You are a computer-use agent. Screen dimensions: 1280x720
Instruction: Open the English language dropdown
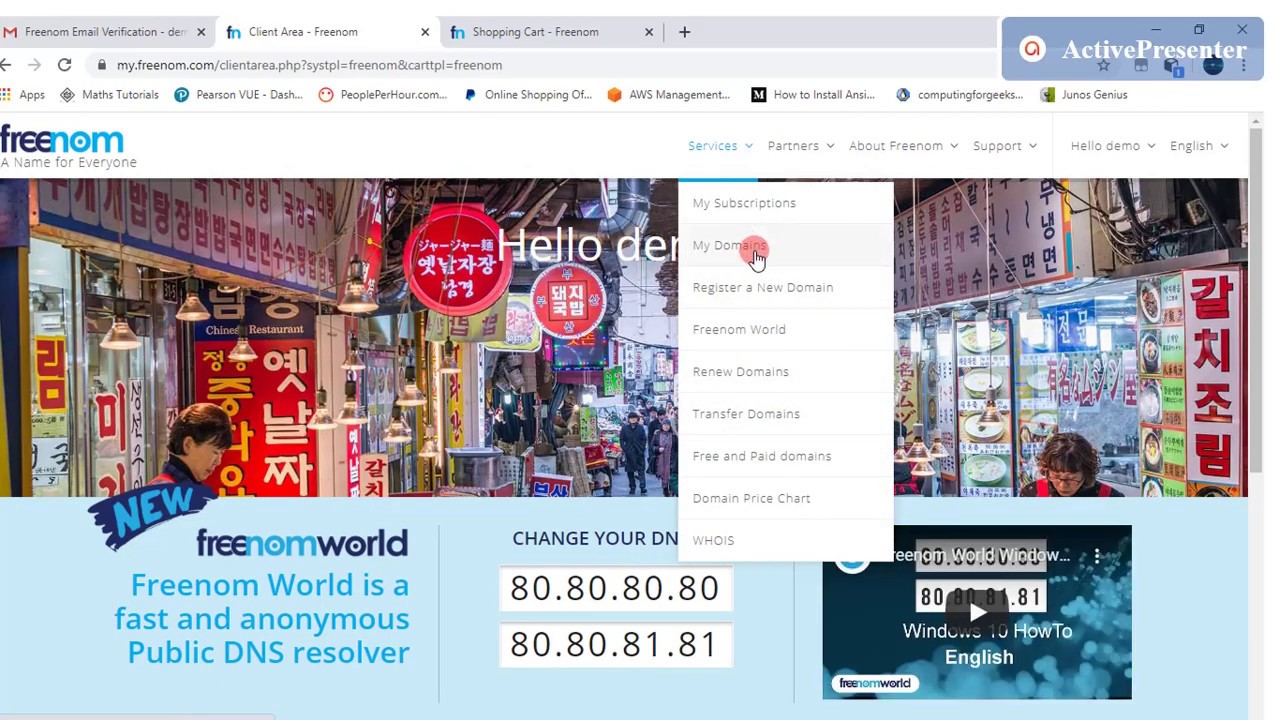pos(1199,146)
